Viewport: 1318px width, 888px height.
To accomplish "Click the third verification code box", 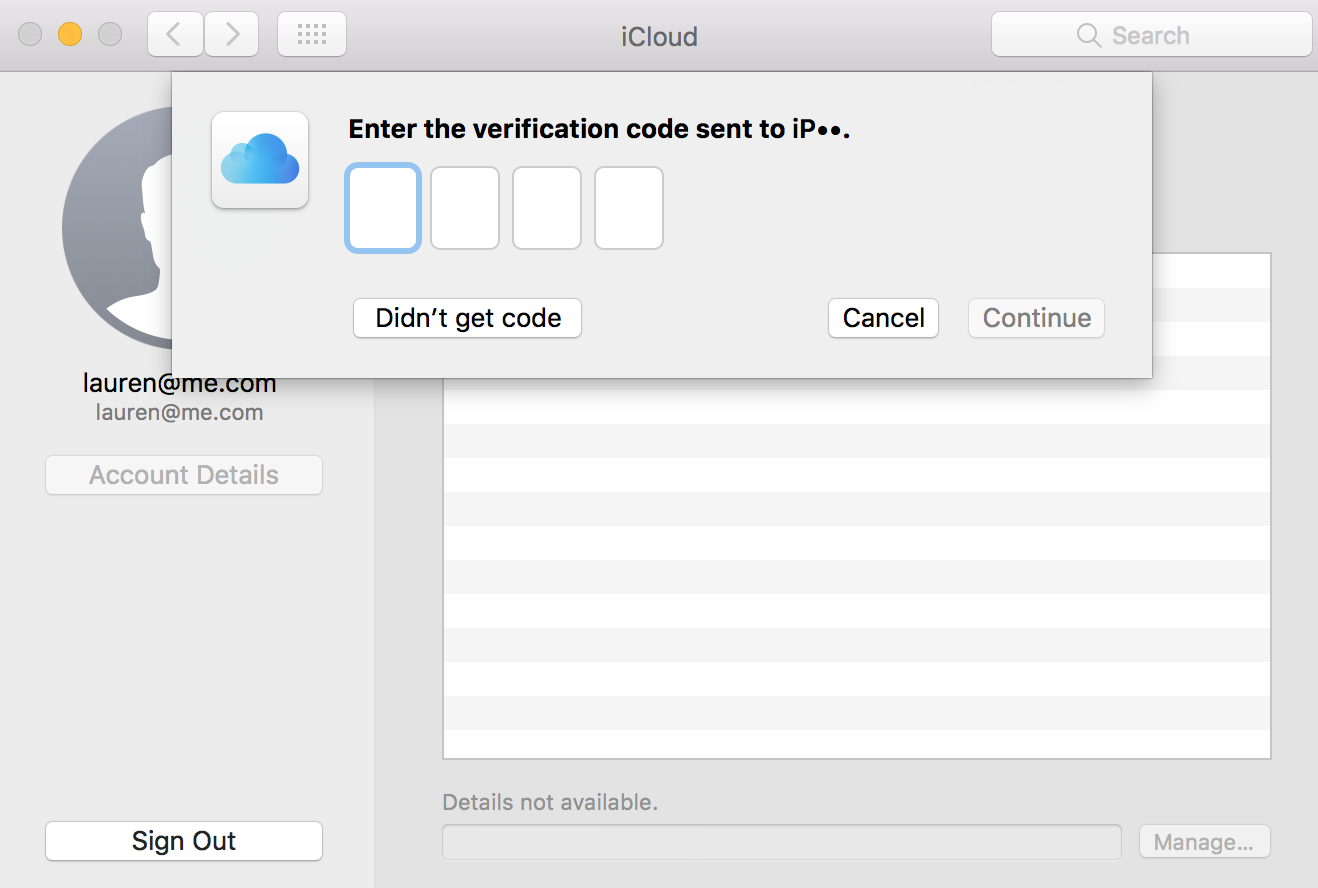I will click(547, 208).
